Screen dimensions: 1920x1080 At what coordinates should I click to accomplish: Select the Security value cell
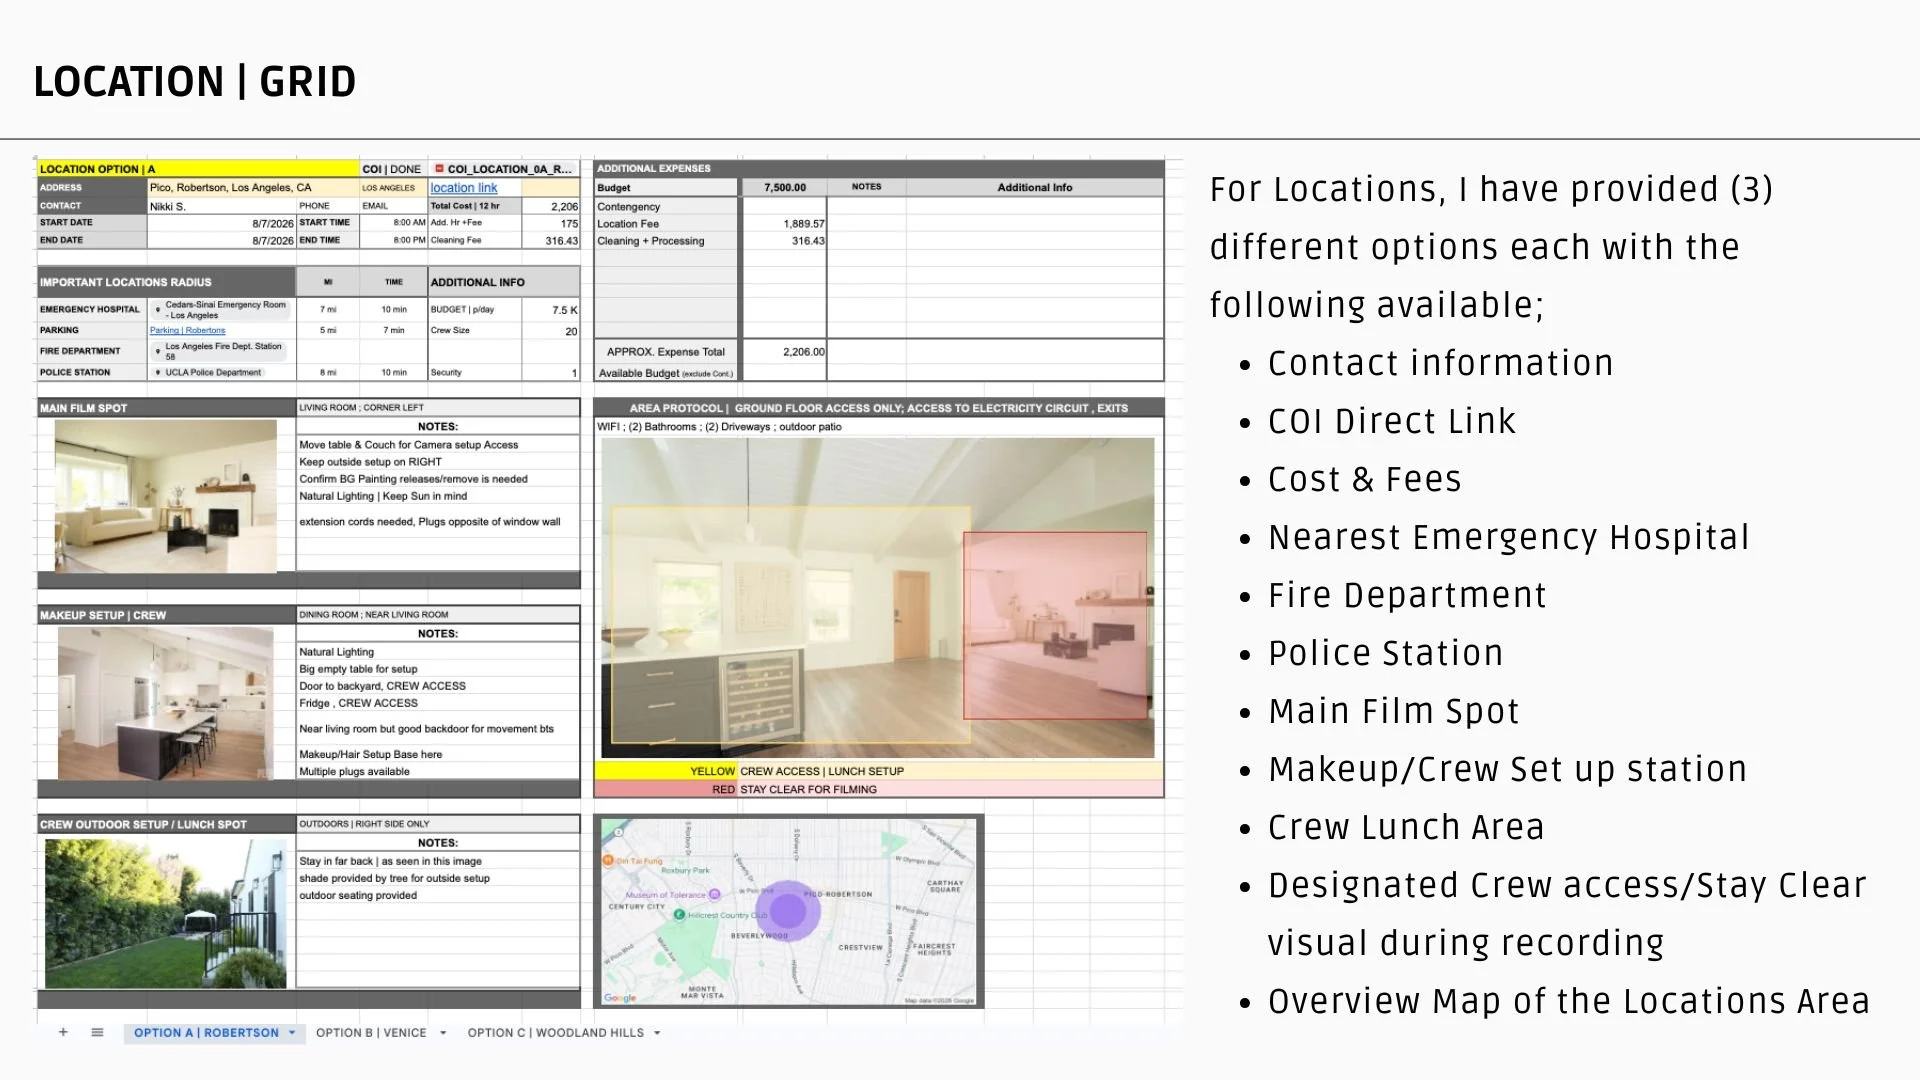(x=551, y=372)
